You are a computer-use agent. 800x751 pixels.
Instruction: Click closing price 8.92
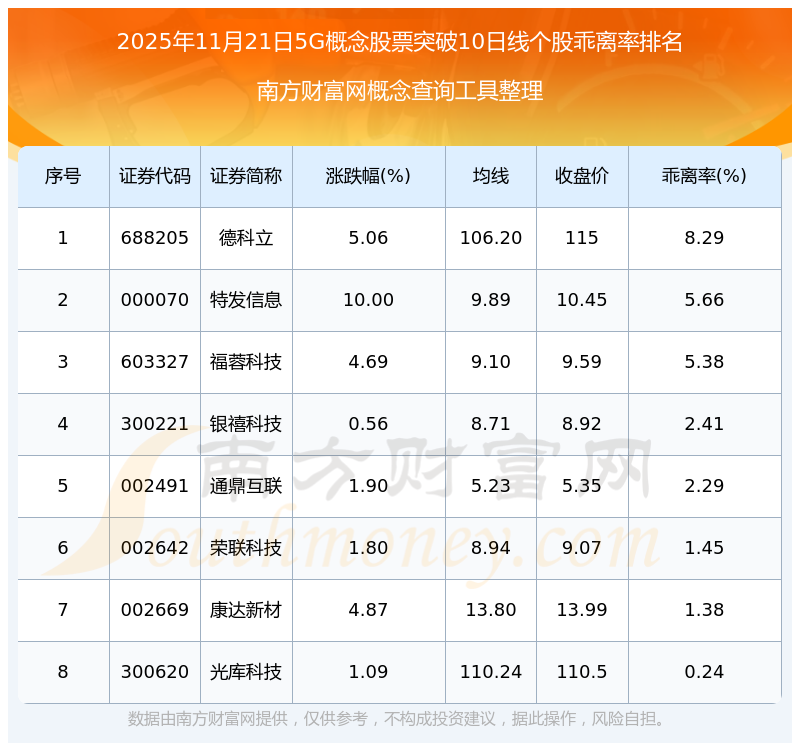(582, 424)
